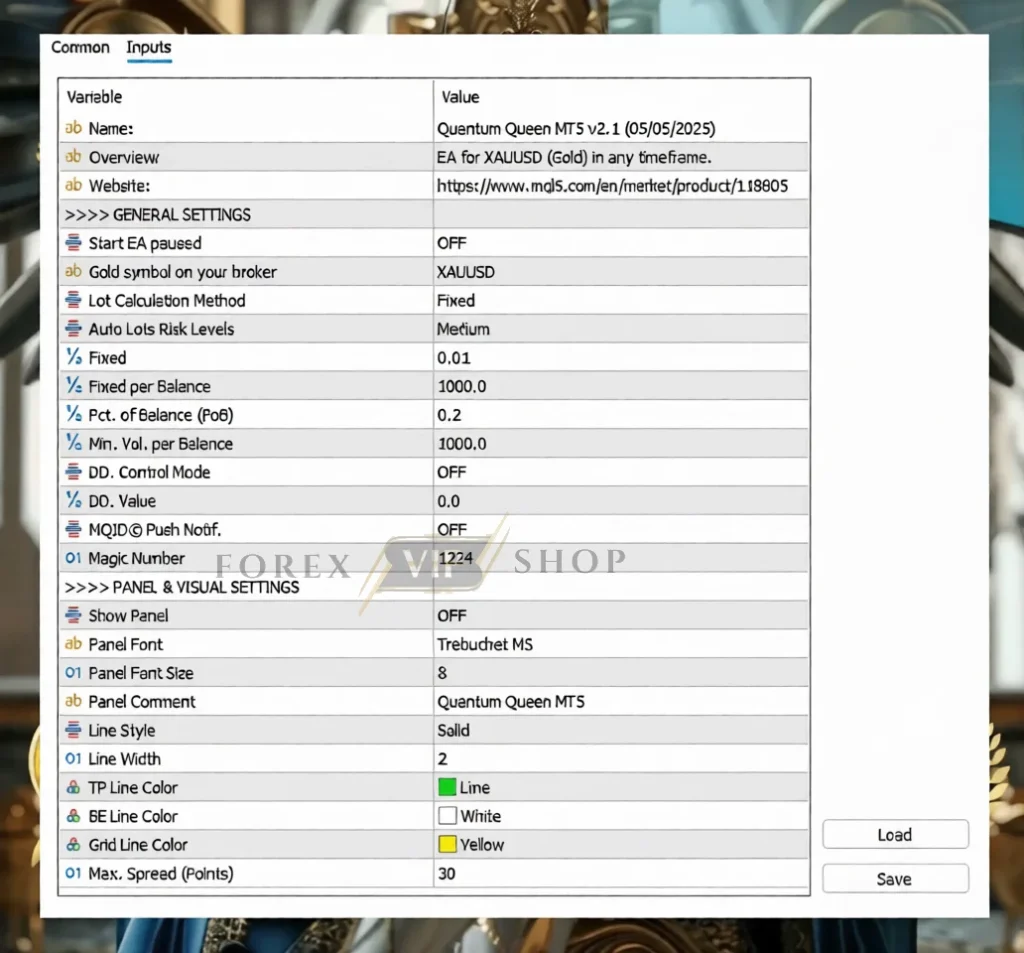1024x953 pixels.
Task: Click the enum icon beside MQID Push Notif.
Action: tap(73, 529)
